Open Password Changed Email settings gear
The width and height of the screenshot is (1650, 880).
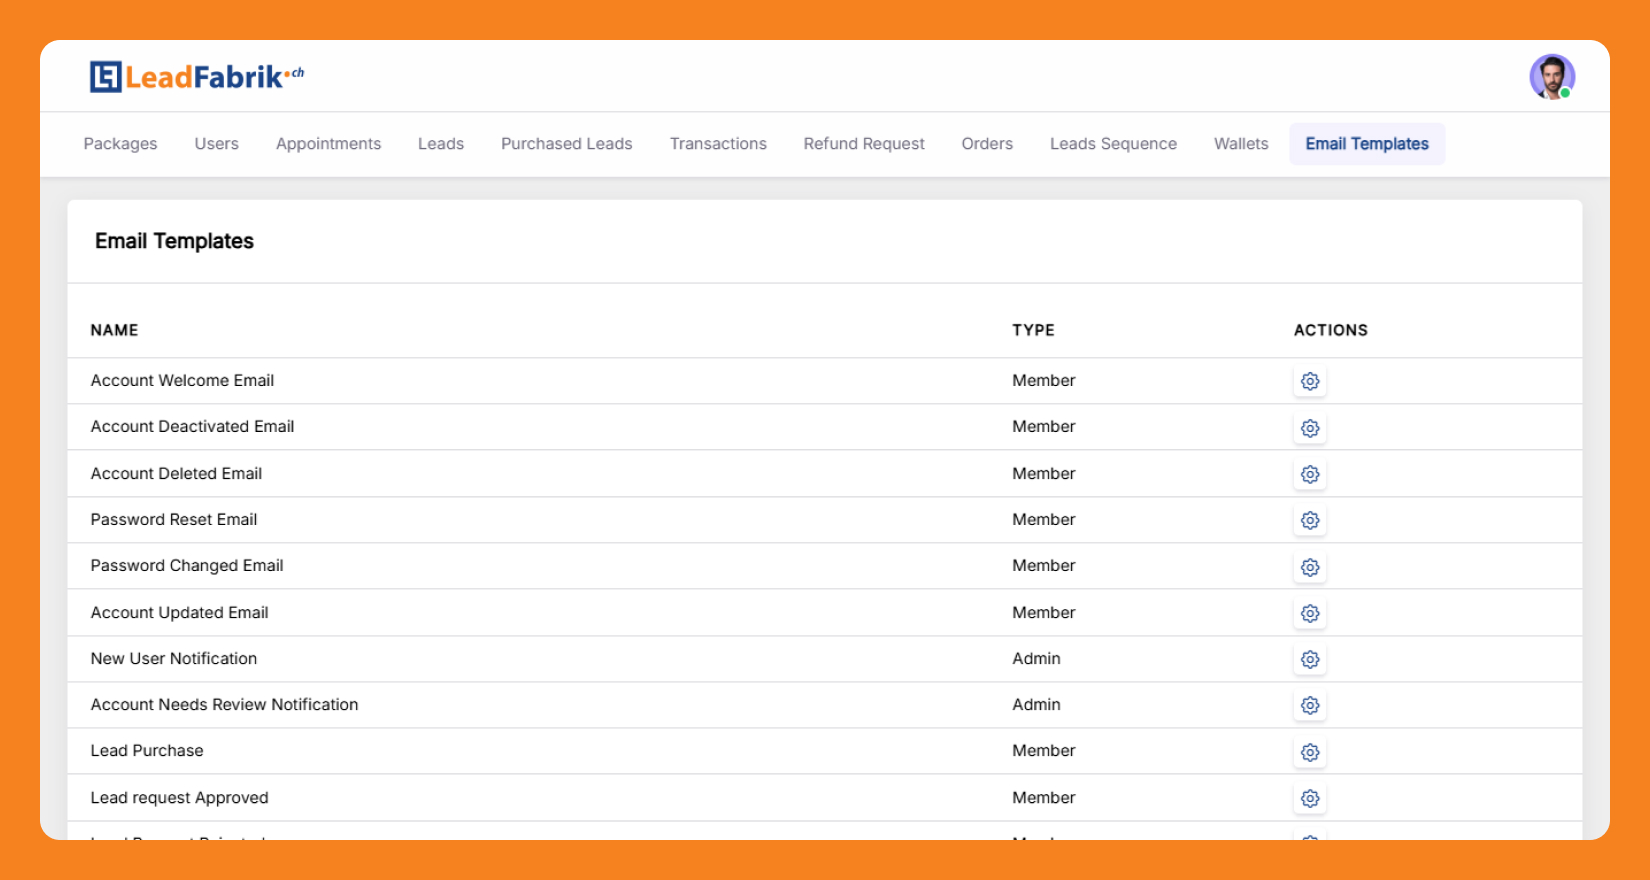tap(1310, 567)
